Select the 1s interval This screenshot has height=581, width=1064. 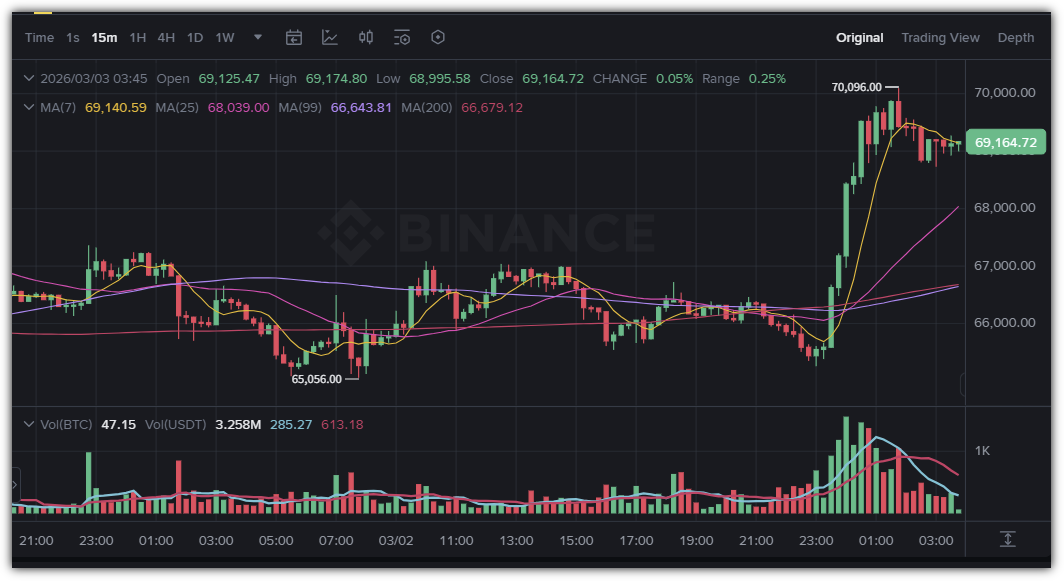[73, 38]
